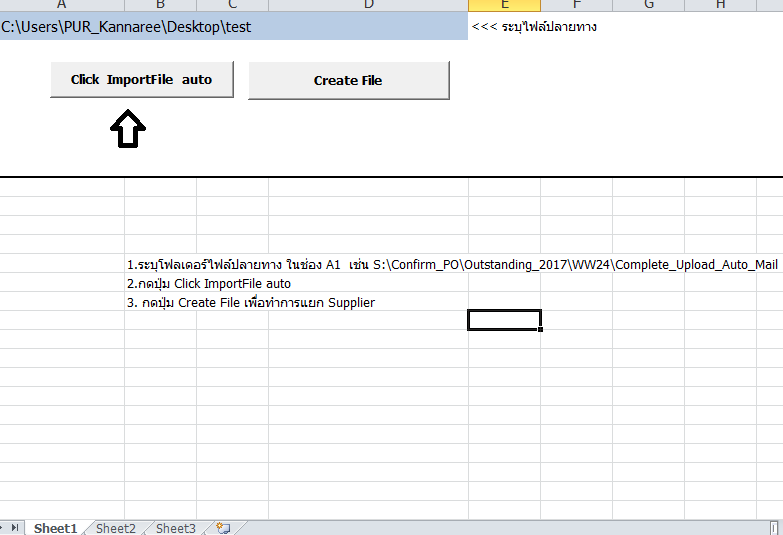Insert a new worksheet using tab icon
The height and width of the screenshot is (535, 783).
click(x=222, y=528)
